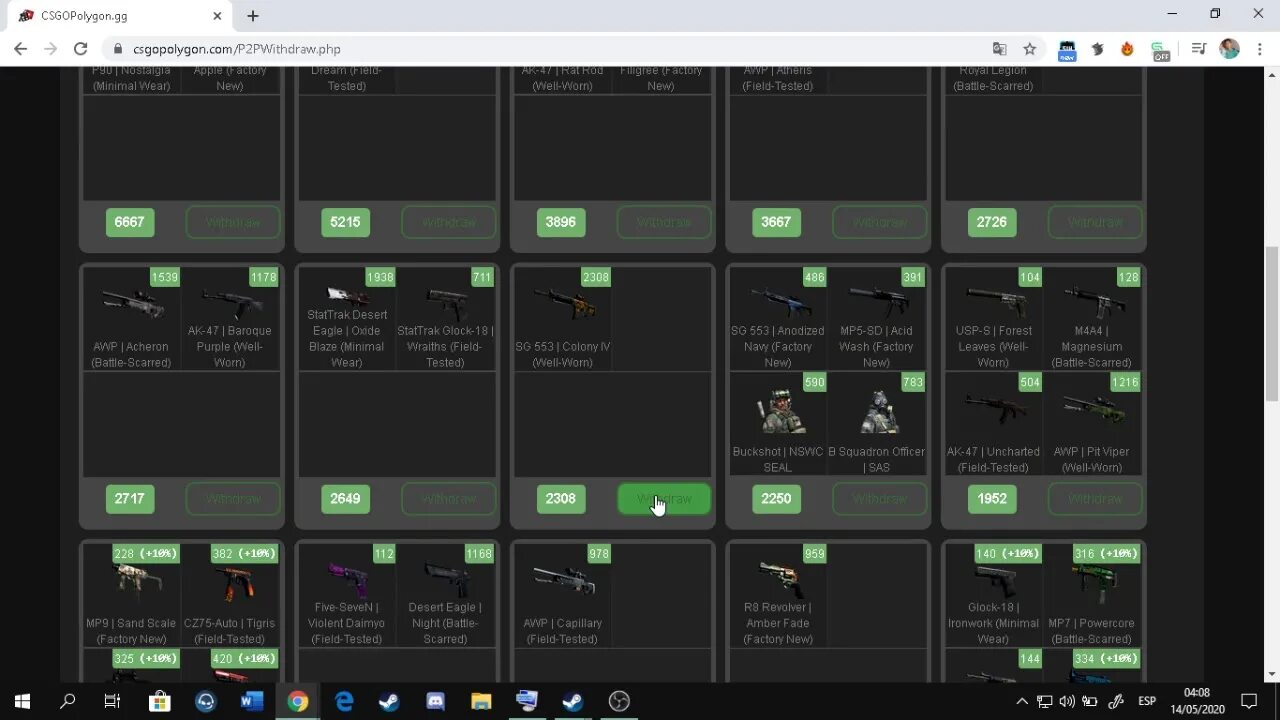Screen dimensions: 1280x720
Task: Withdraw the 2649 StatTrak Desert Eagle trade
Action: (x=449, y=499)
